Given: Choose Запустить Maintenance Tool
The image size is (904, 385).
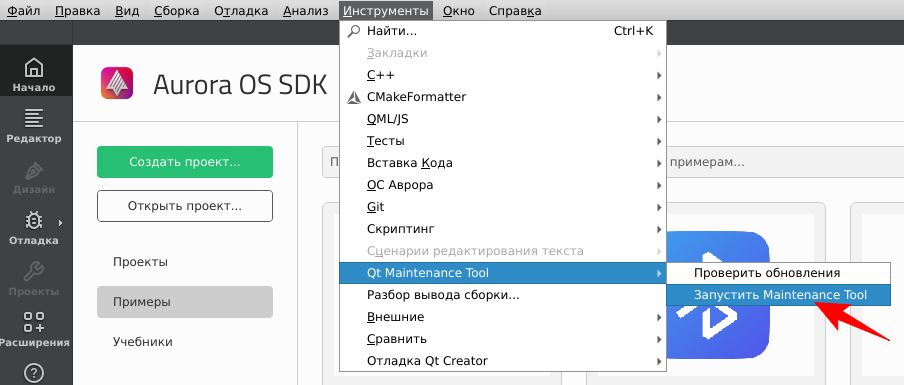Looking at the screenshot, I should coord(778,295).
